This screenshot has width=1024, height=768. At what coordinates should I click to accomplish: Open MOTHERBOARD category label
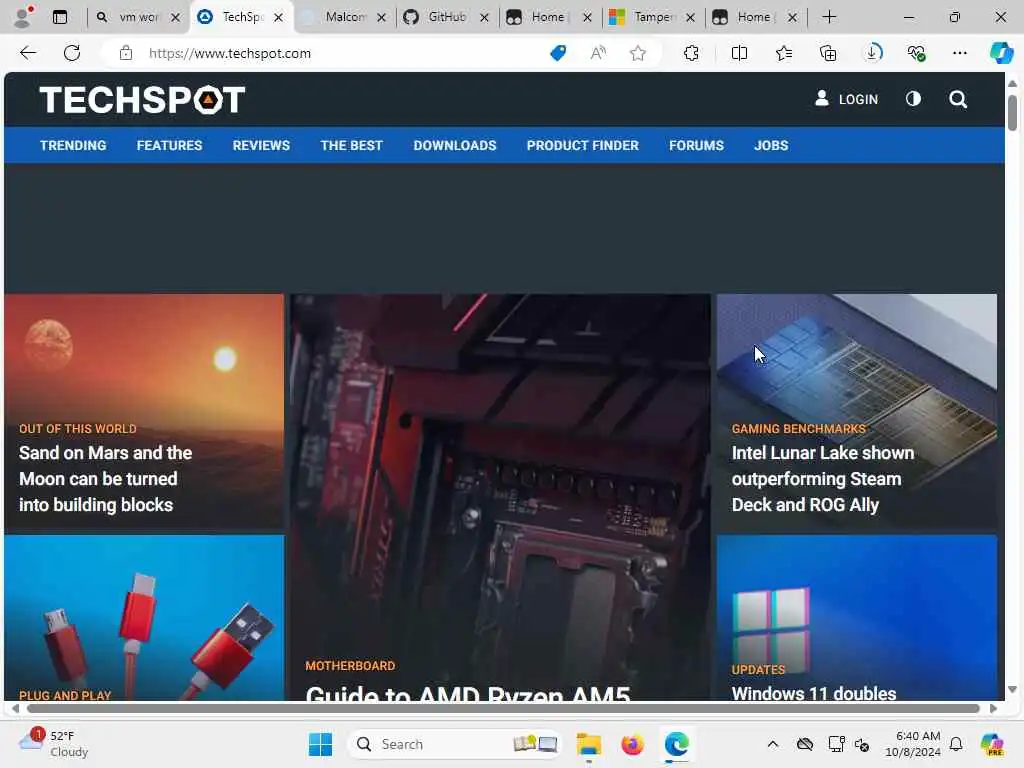350,665
